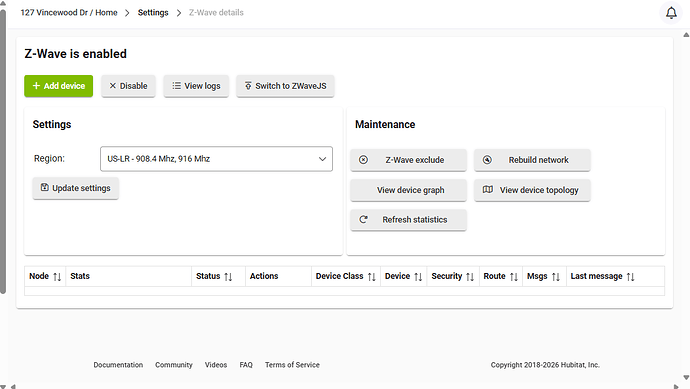Click the notification bell icon
690x389 pixels.
pos(671,13)
